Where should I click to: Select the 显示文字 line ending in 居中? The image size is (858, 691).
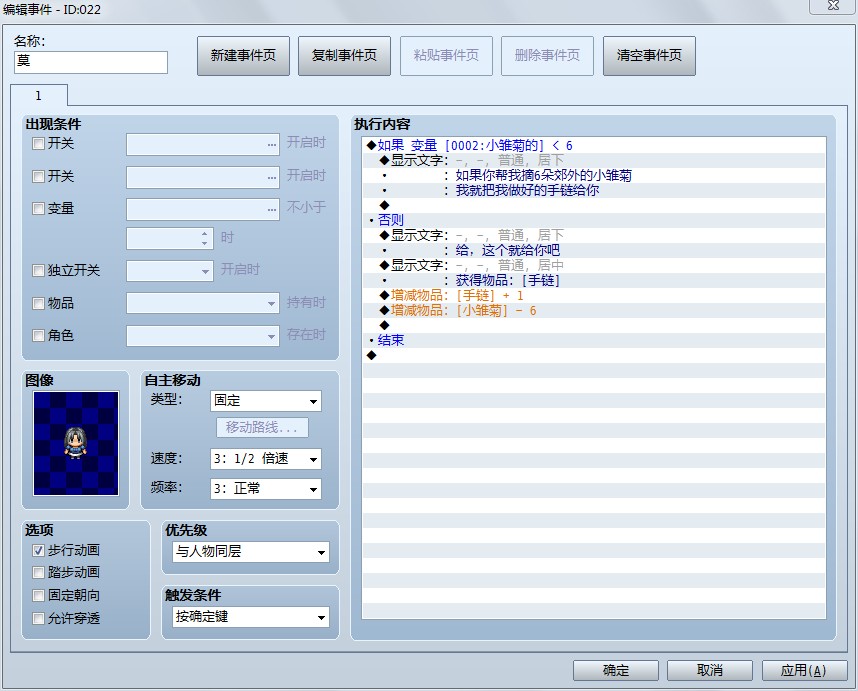coord(594,265)
